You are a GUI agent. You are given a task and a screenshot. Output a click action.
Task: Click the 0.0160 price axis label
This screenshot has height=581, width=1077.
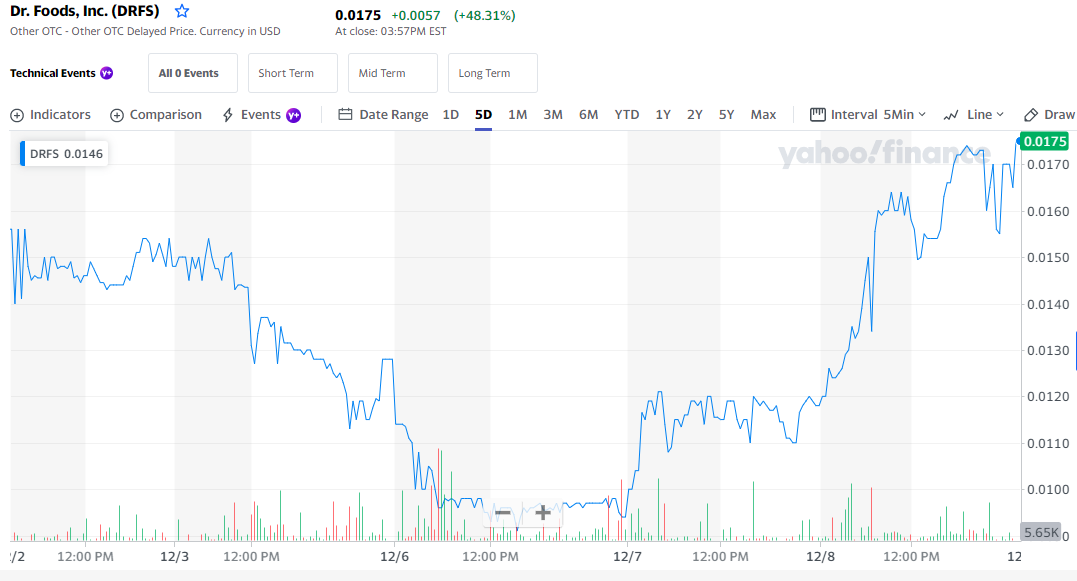[1048, 212]
